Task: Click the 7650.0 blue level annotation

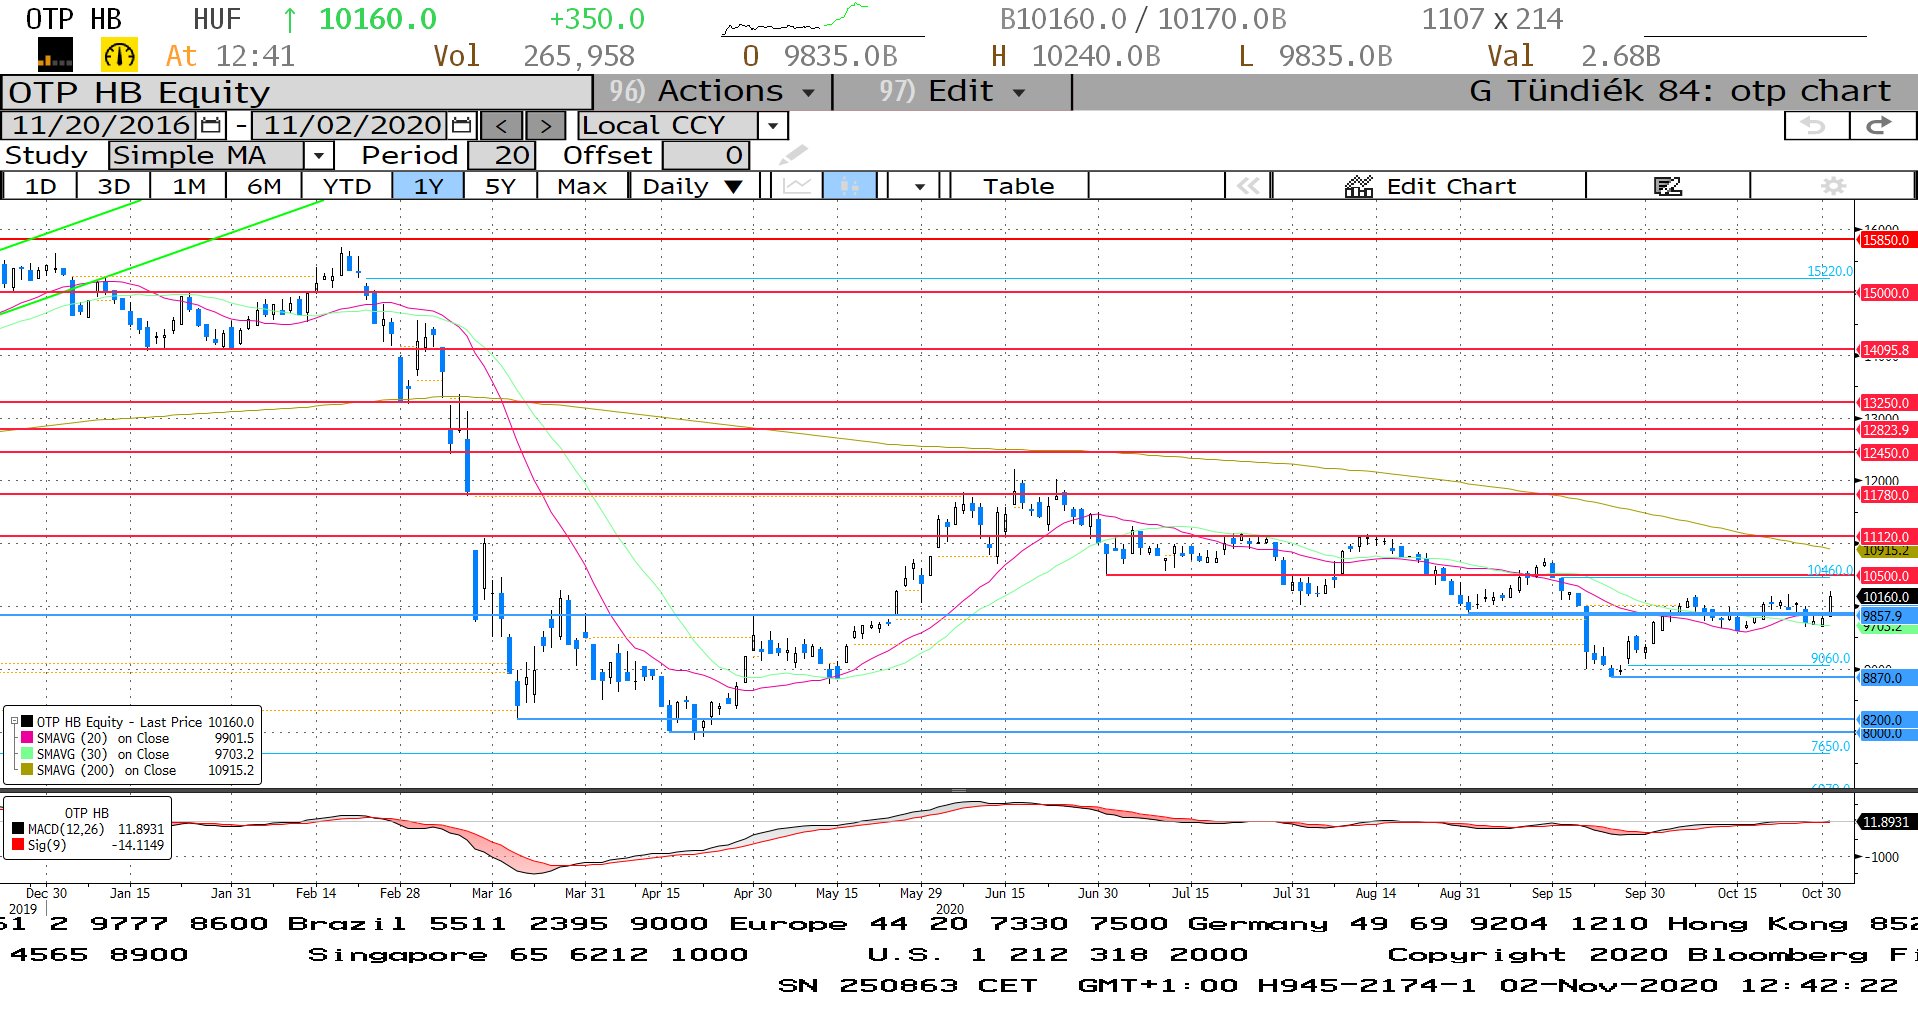Action: (1830, 746)
